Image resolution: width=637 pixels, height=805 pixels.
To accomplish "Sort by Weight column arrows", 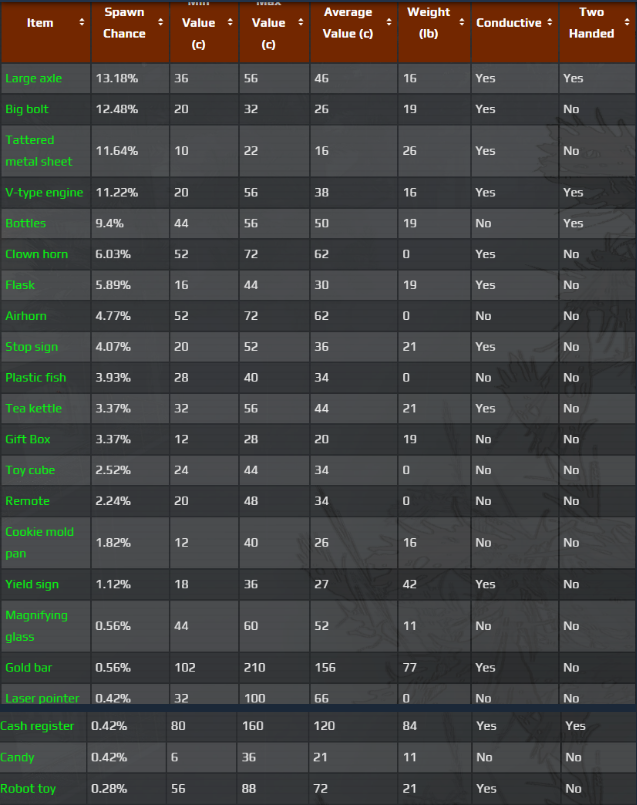I will [460, 23].
